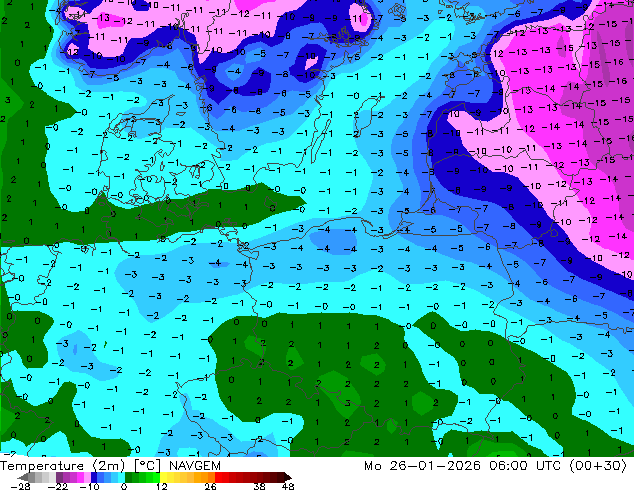Click the '06:00' forecast time

(x=508, y=466)
